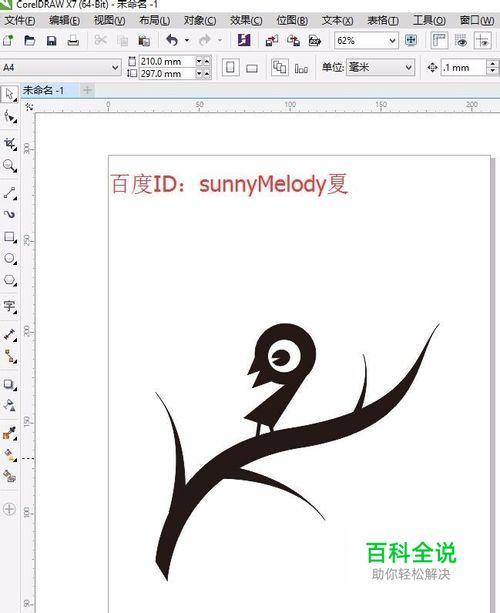Open an existing file
This screenshot has width=500, height=613.
pos(30,40)
